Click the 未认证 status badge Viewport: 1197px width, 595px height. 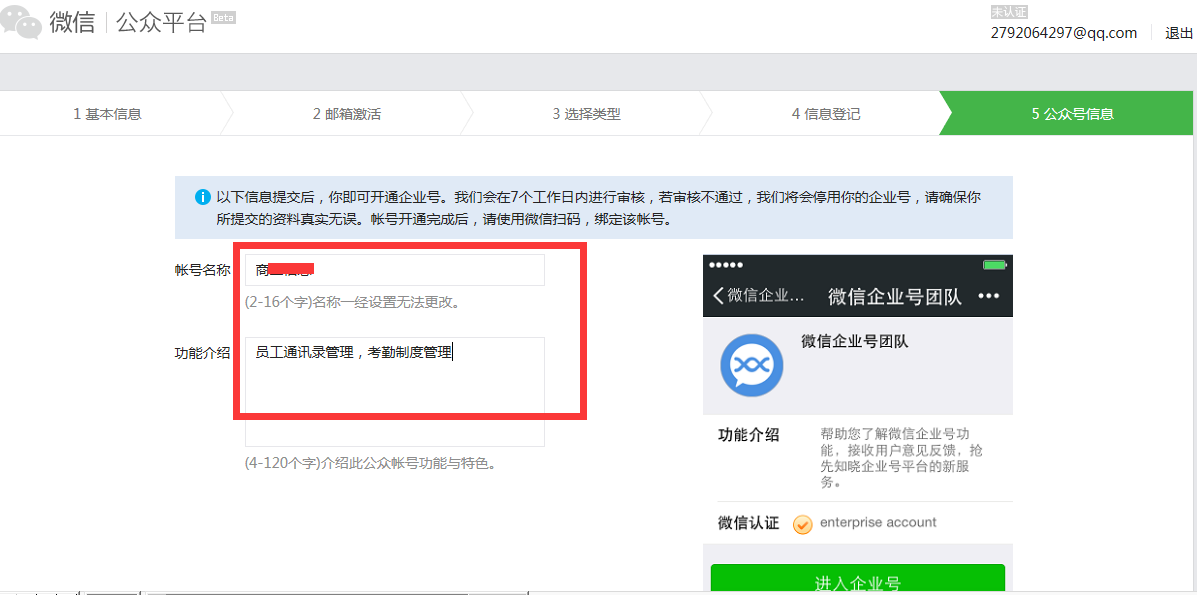pos(1009,11)
